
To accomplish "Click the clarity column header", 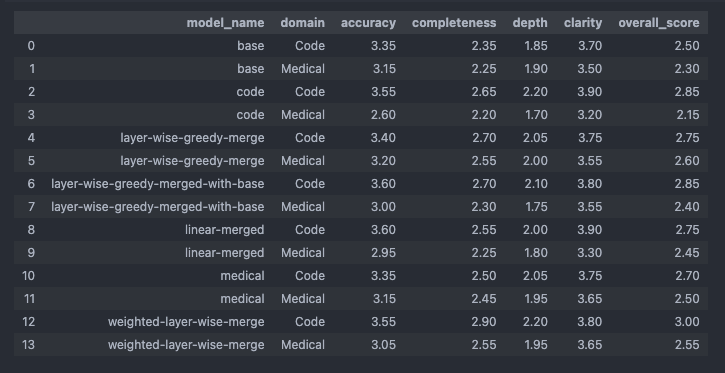I will coord(583,23).
